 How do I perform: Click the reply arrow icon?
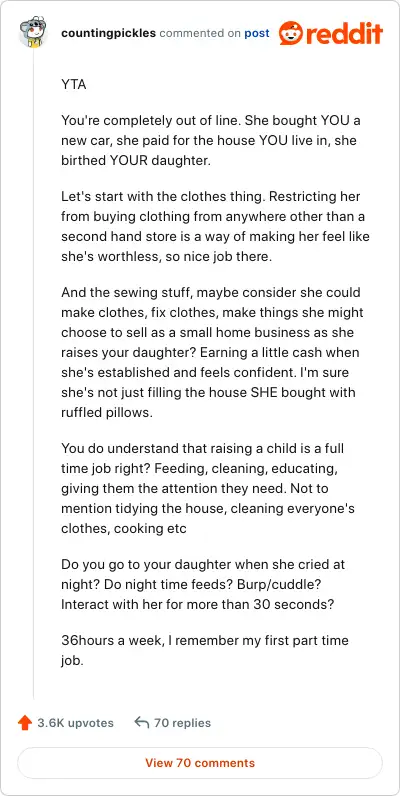[142, 722]
